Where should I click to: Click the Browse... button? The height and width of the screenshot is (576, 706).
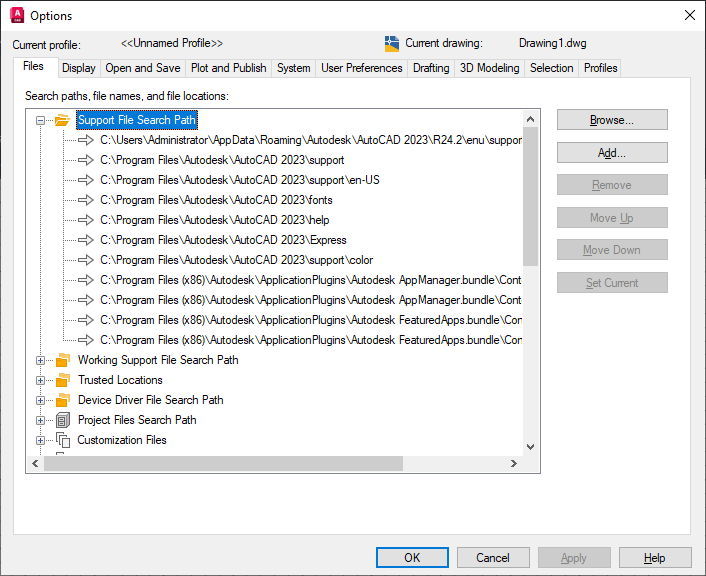(x=612, y=120)
